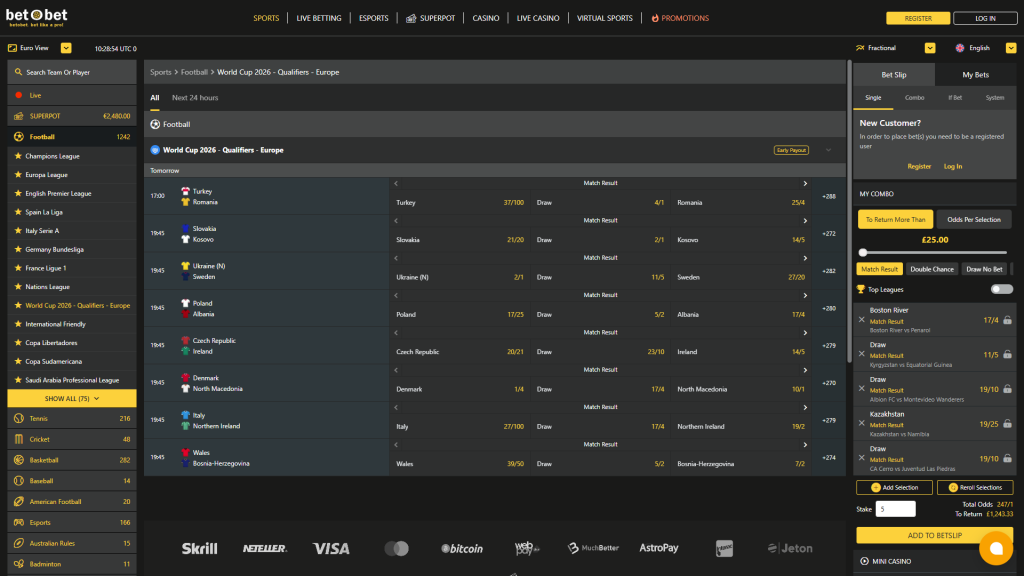The height and width of the screenshot is (576, 1024).
Task: Select Draw No Bet combo filter
Action: pos(984,269)
